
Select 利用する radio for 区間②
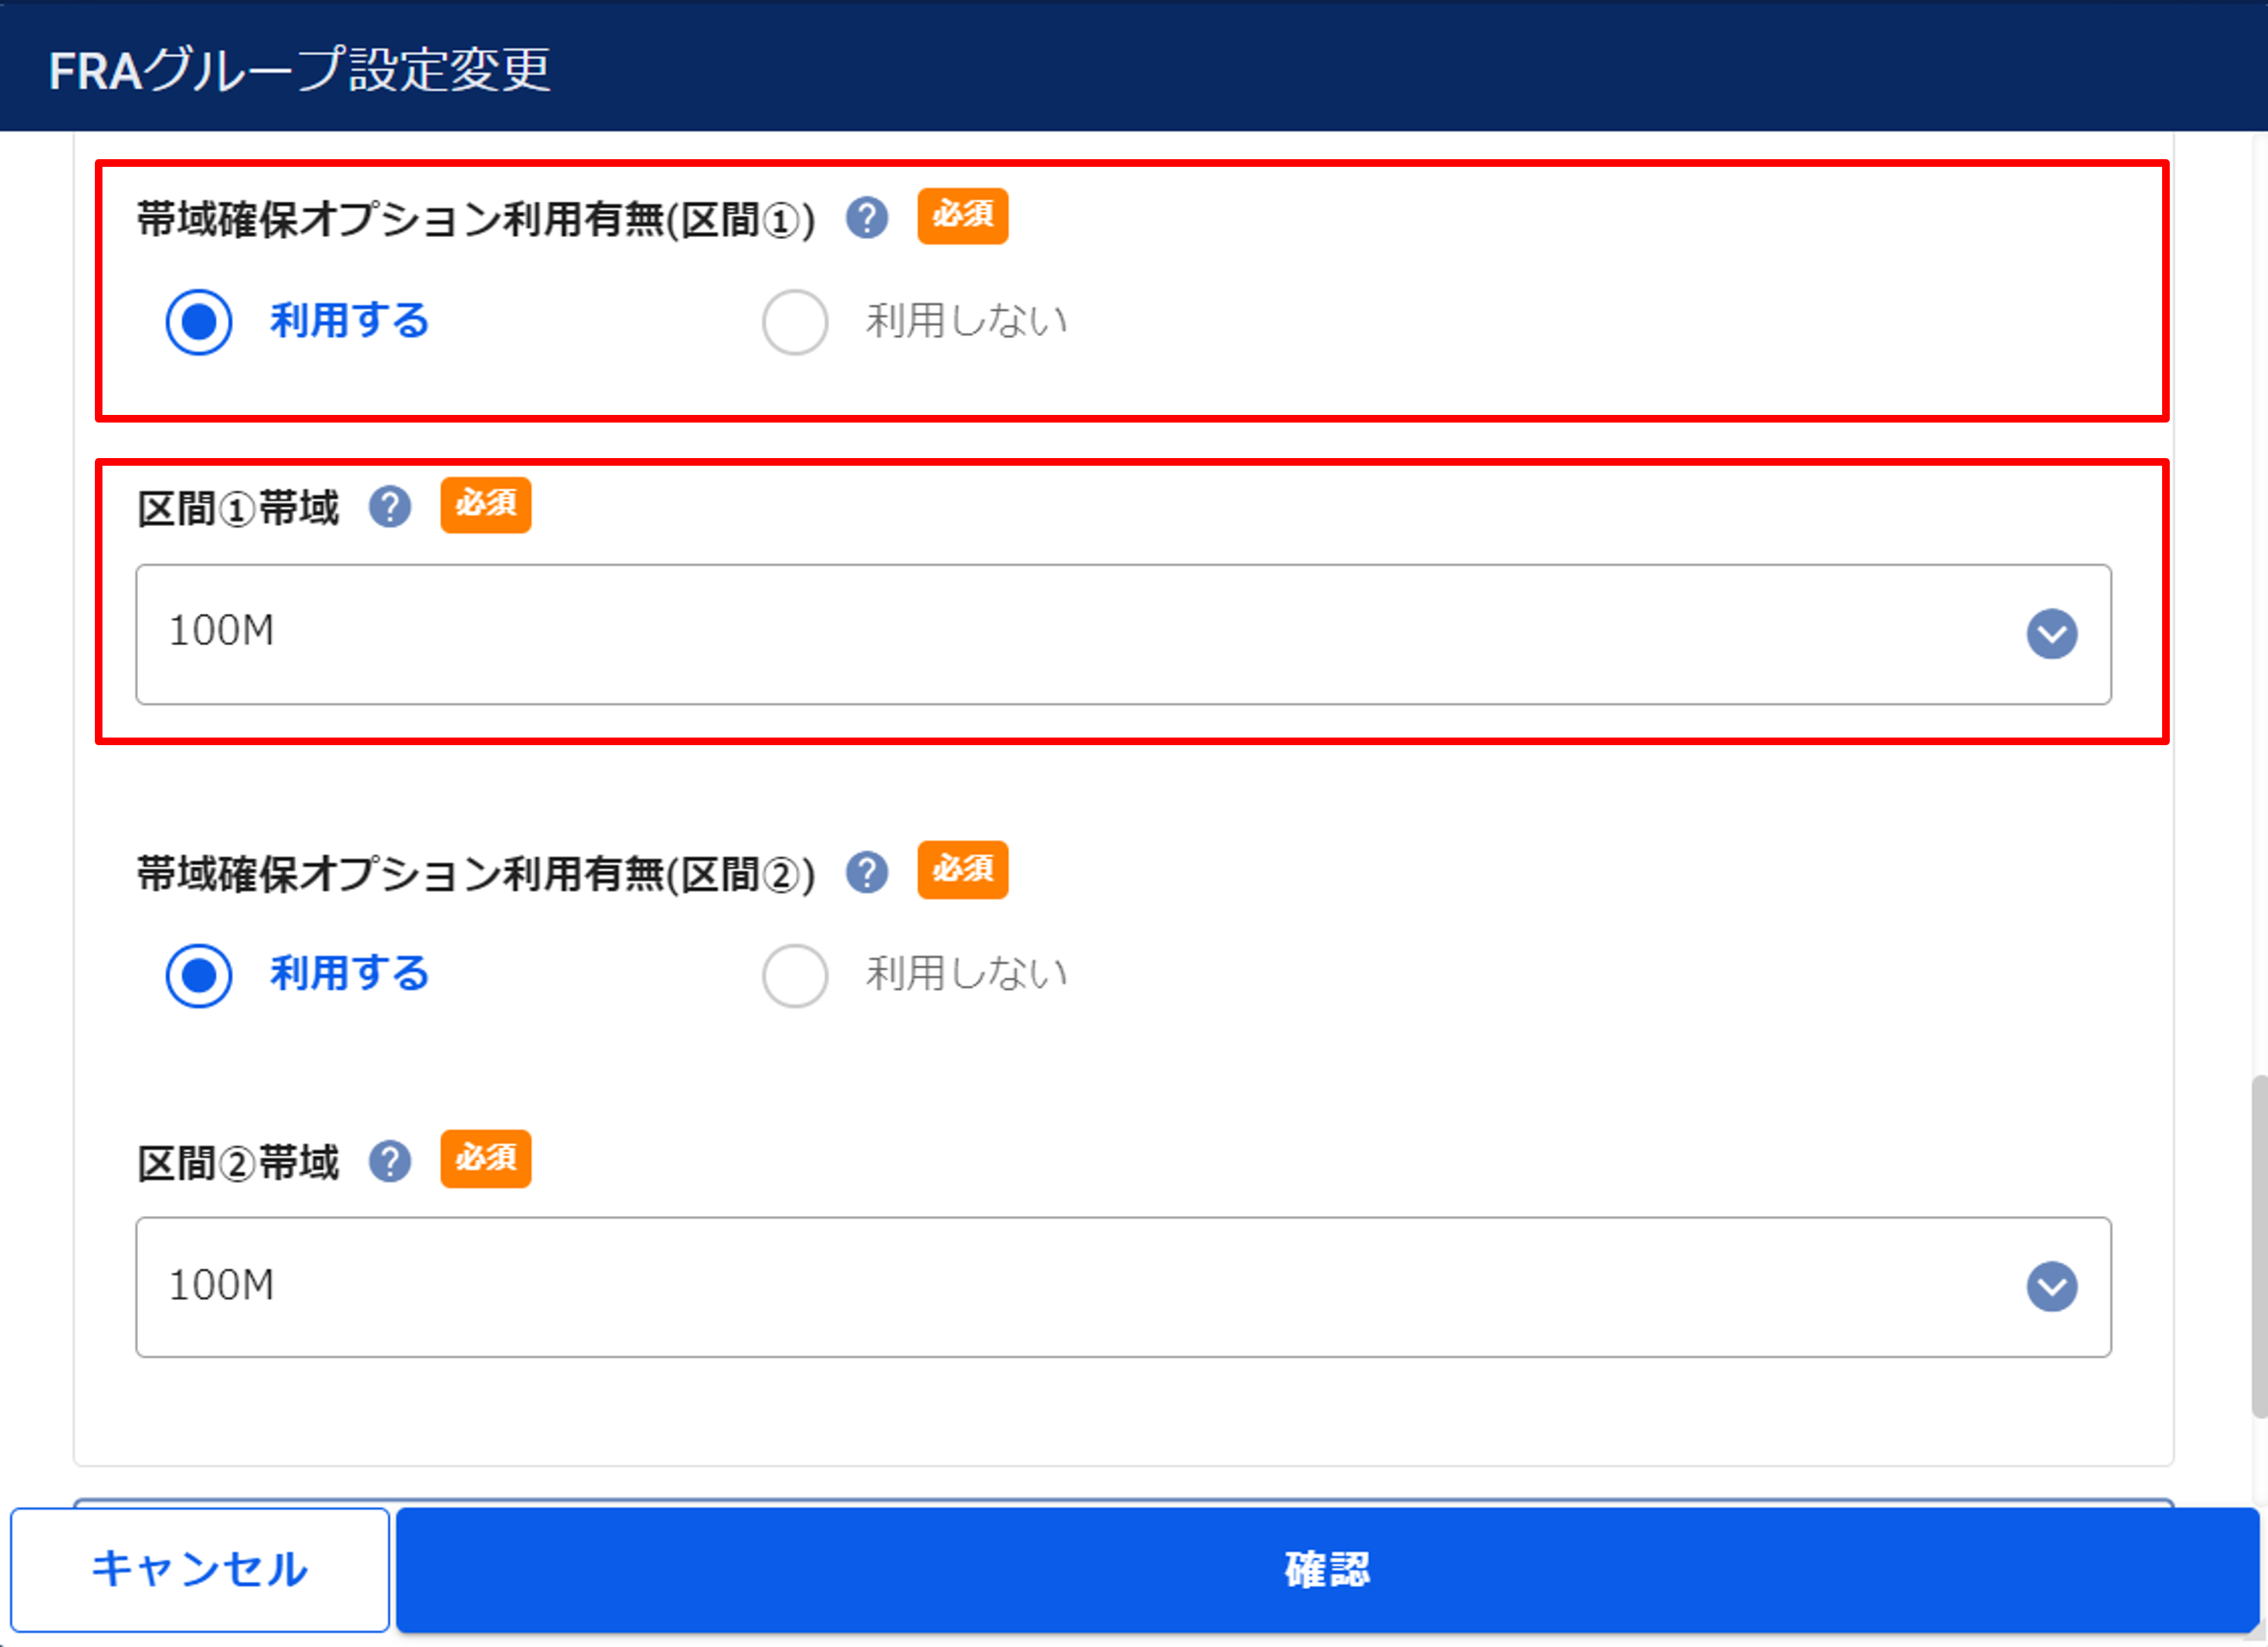point(199,975)
